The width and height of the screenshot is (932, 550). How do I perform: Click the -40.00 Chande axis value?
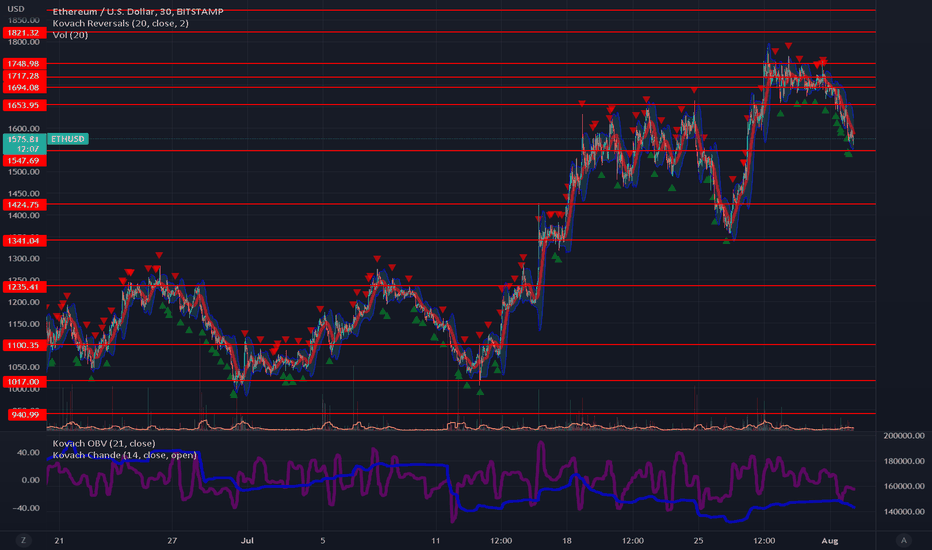tap(27, 508)
